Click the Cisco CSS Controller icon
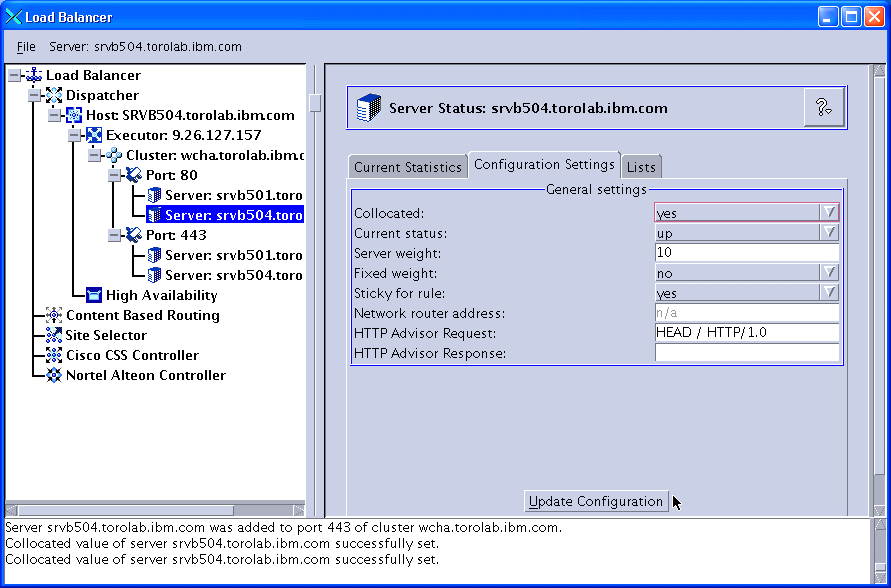 click(x=54, y=355)
